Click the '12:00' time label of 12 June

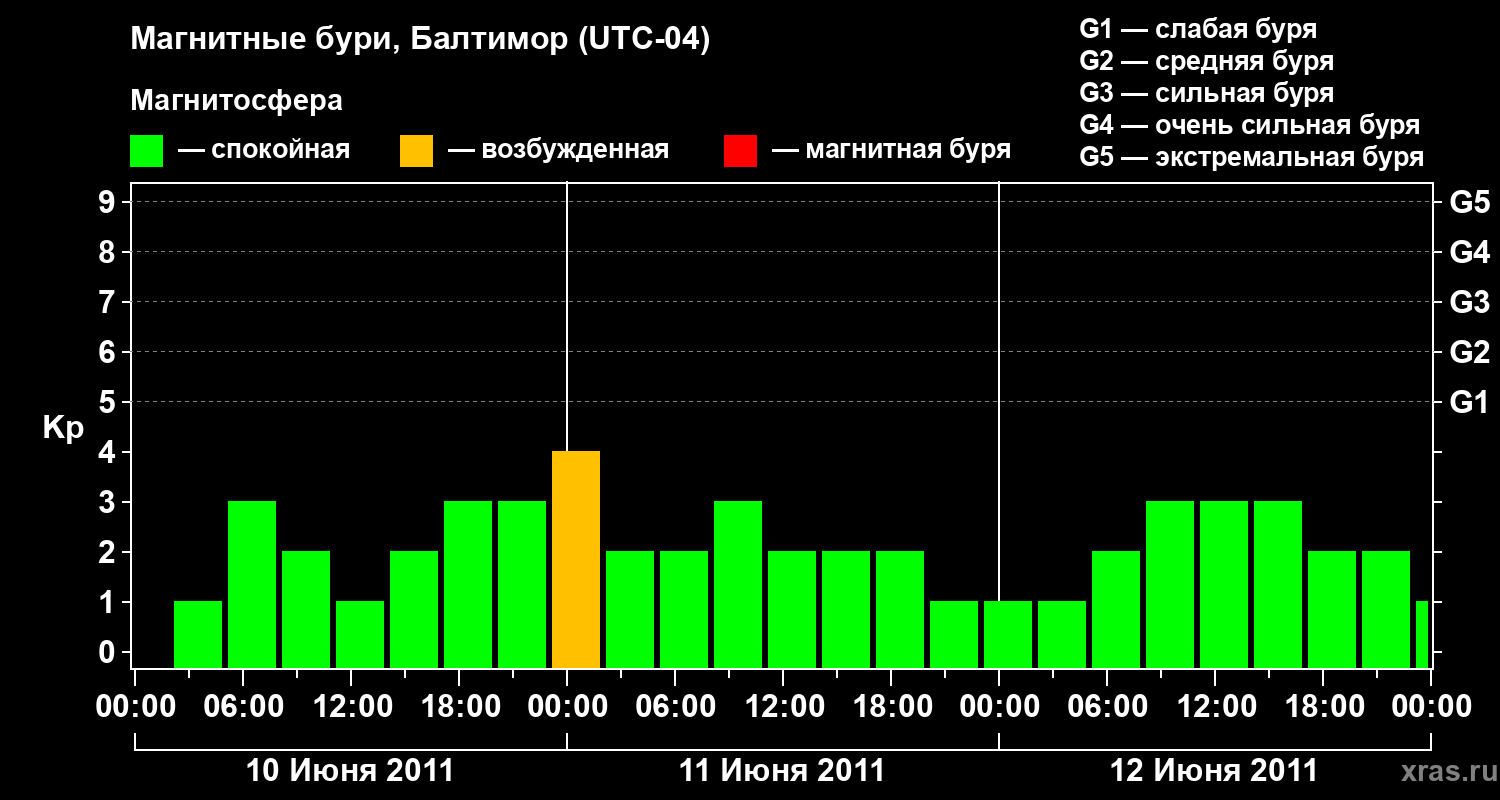1215,707
